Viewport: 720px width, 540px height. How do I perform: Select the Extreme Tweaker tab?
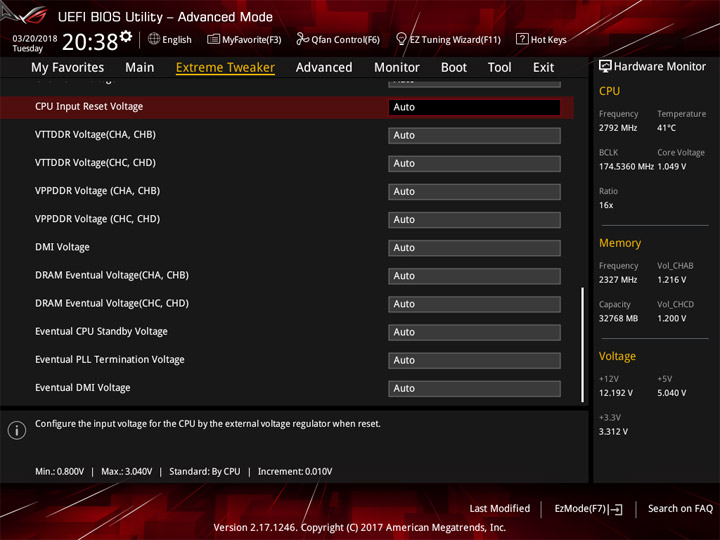click(225, 68)
